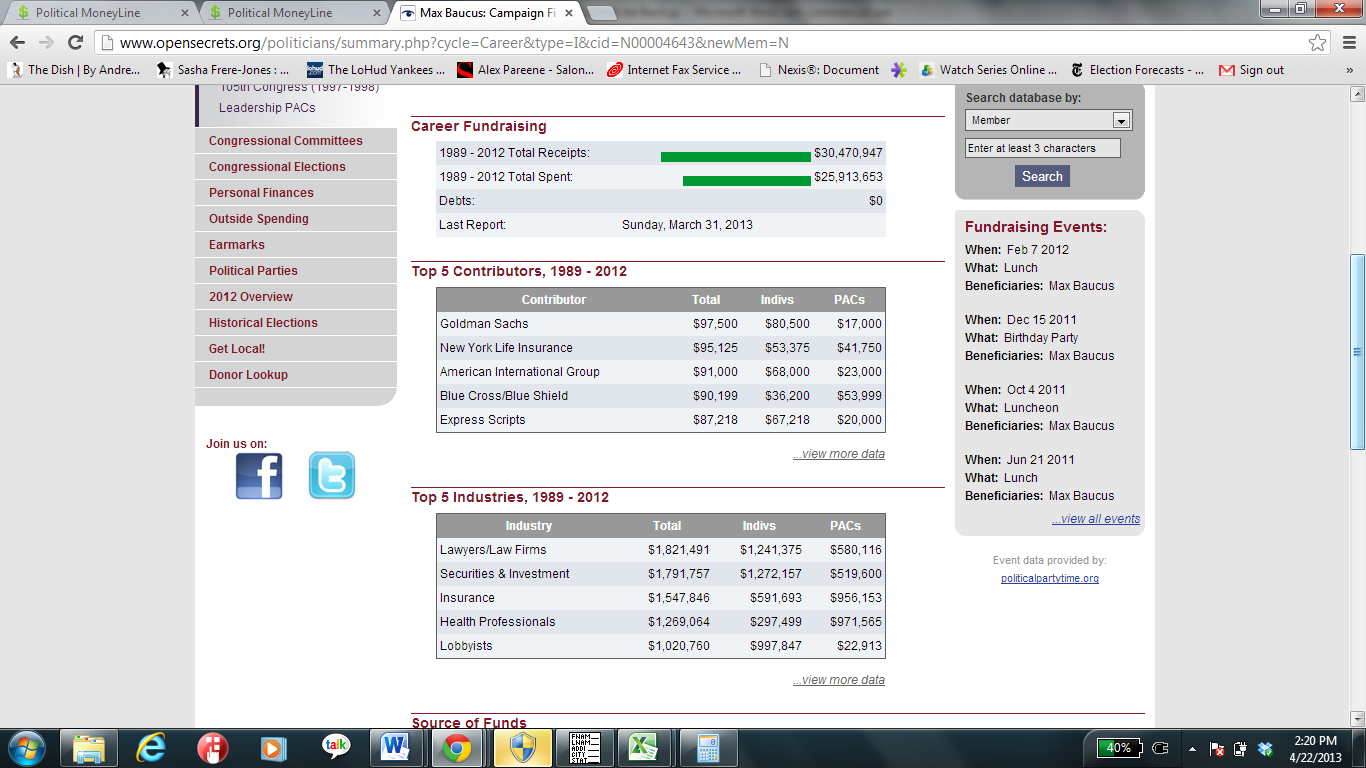Click the Total Receipts green bar
1366x768 pixels.
coord(736,156)
